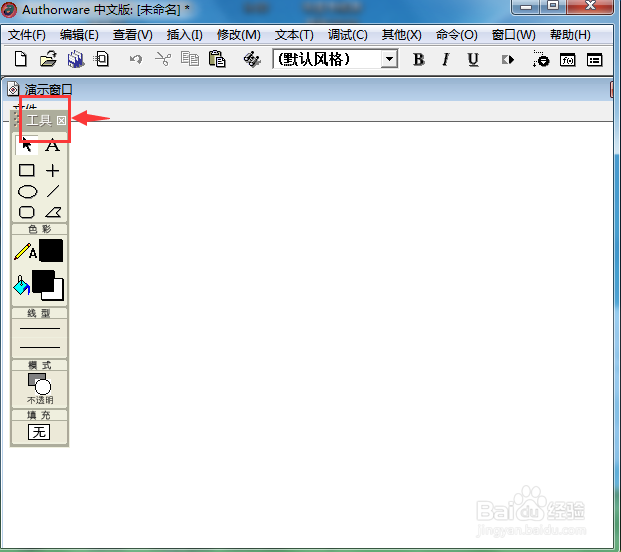This screenshot has height=552, width=621.
Task: Pick the black foreground fill swatch
Action: pos(43,282)
